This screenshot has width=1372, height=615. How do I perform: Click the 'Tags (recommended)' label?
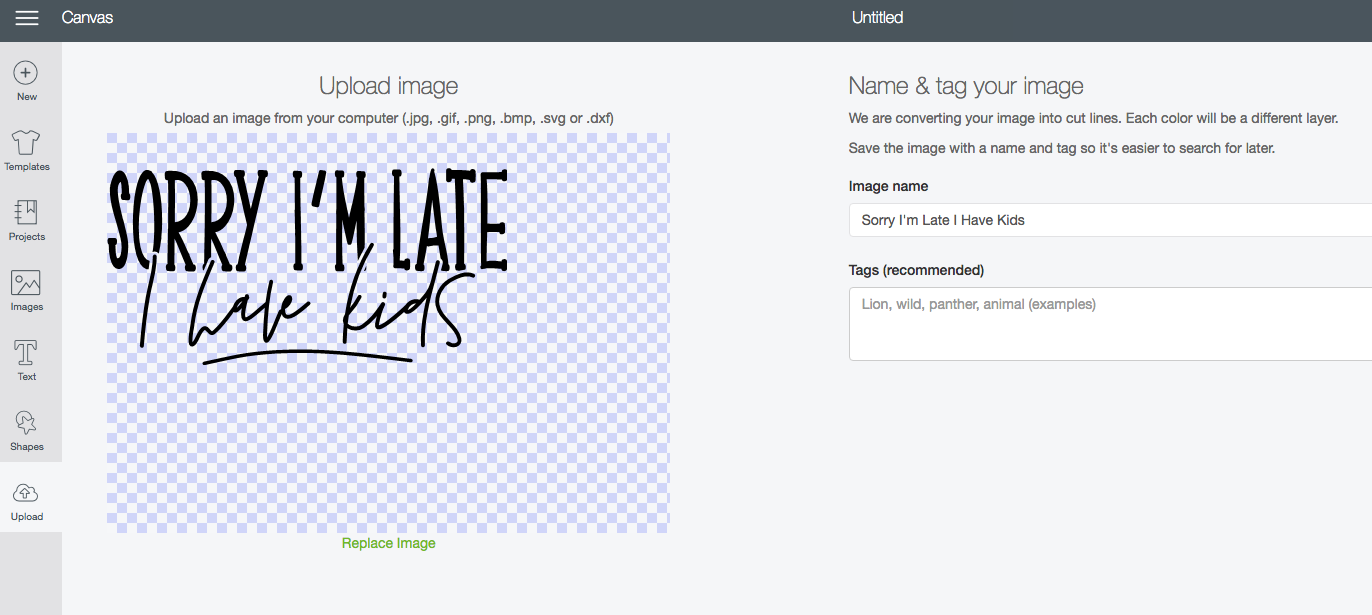click(x=916, y=270)
